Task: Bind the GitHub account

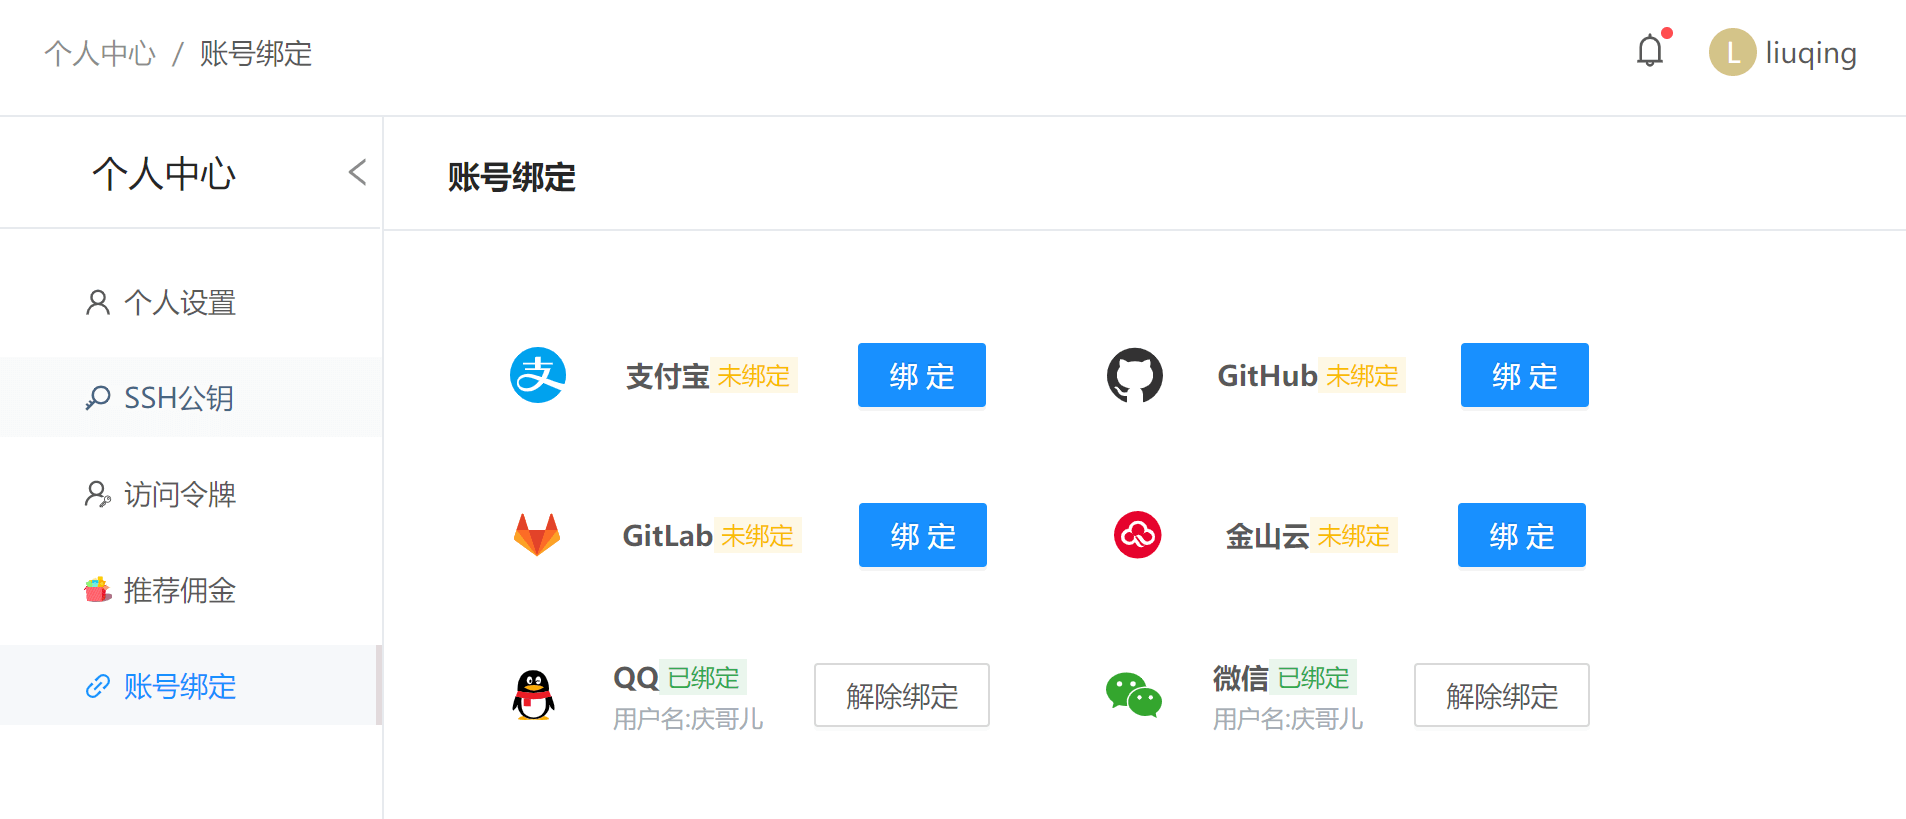Action: (1525, 375)
